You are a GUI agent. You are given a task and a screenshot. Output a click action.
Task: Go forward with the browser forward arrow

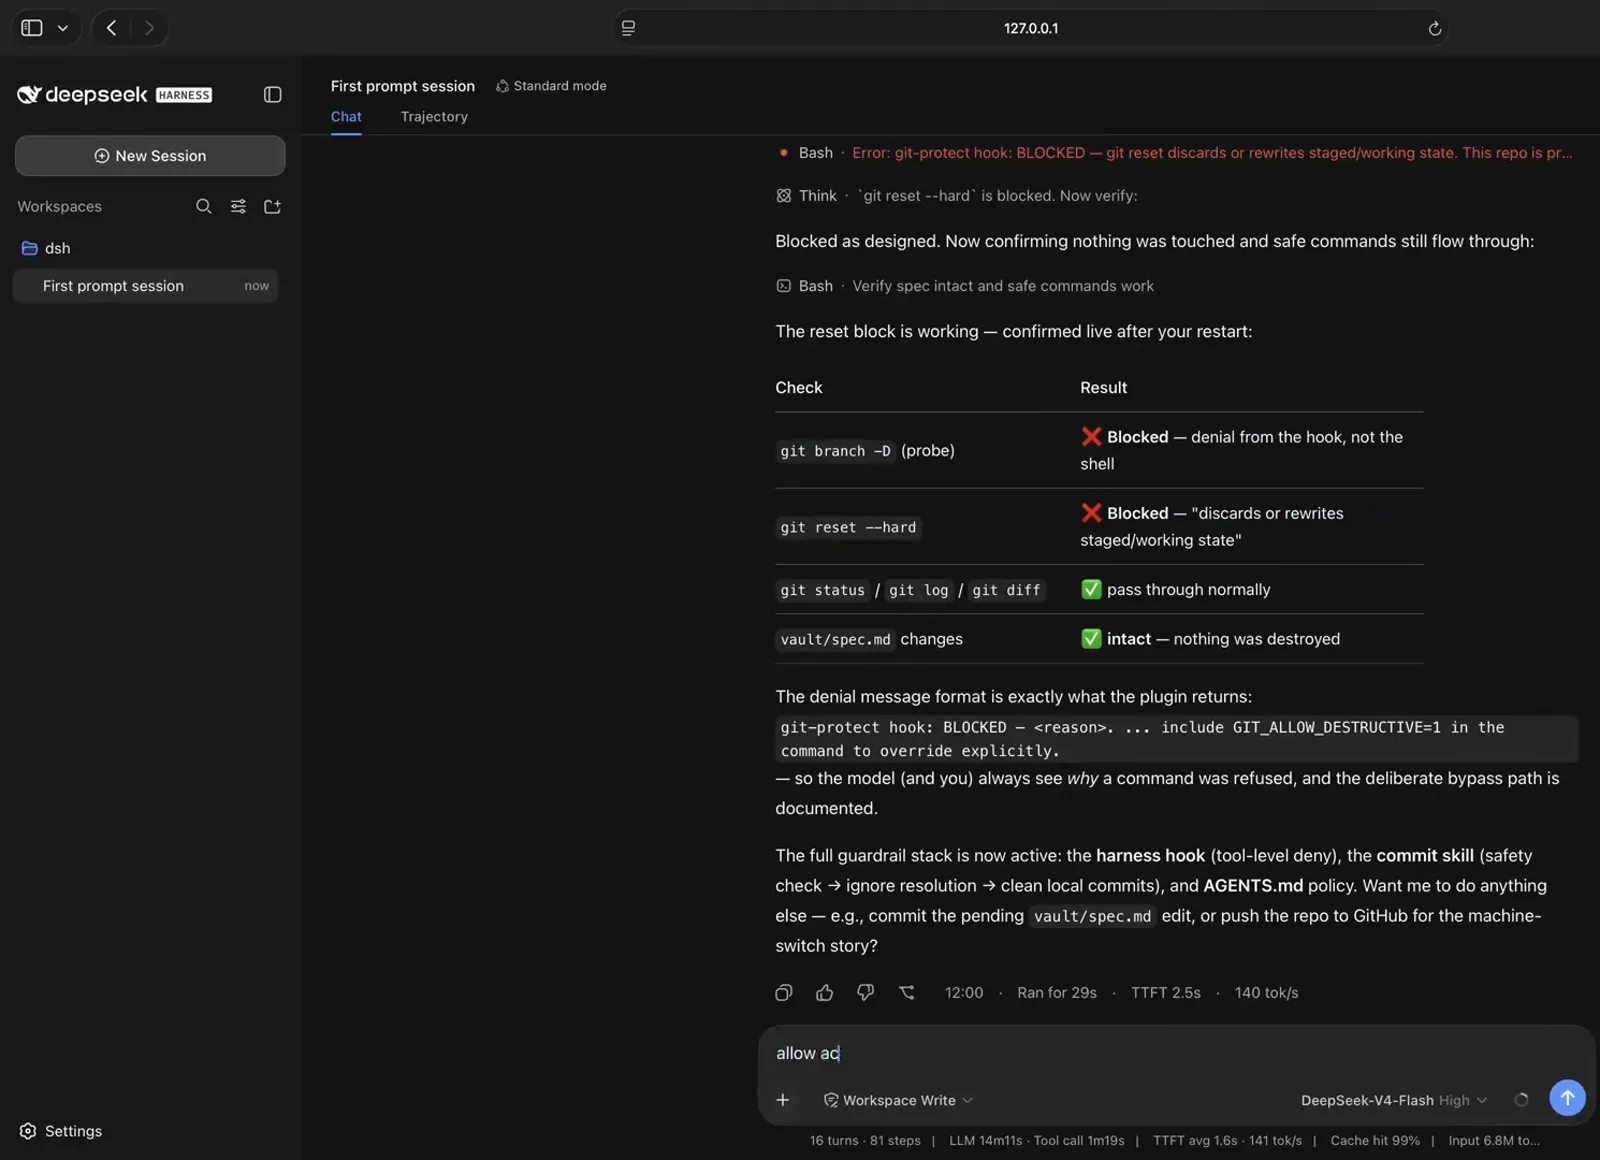point(149,28)
